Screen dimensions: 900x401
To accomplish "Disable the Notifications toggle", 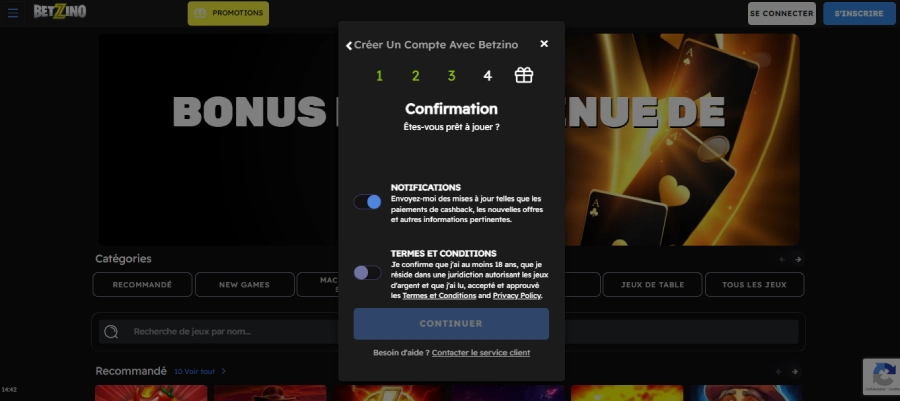I will coord(367,202).
